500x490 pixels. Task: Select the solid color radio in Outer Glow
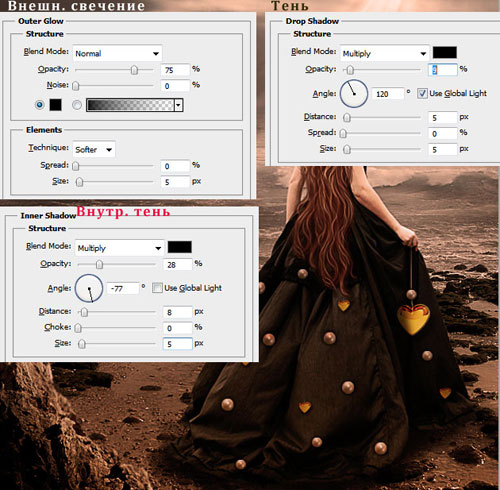click(40, 105)
